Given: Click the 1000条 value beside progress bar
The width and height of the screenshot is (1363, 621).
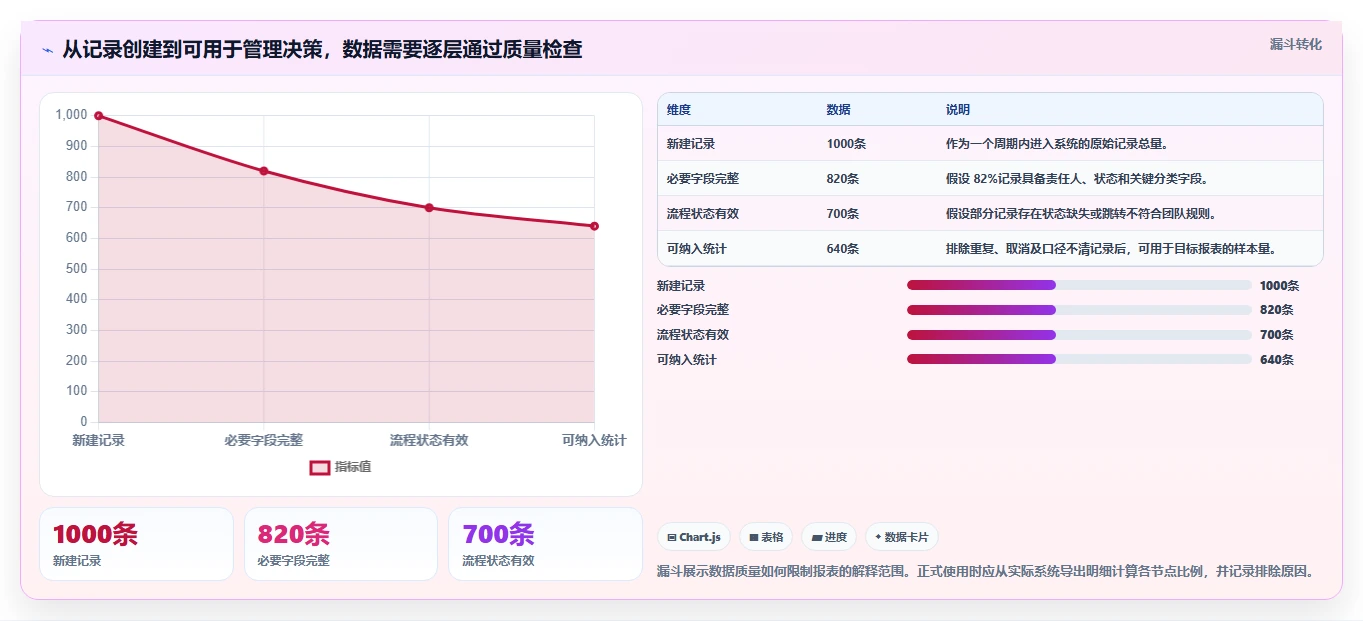Looking at the screenshot, I should (1279, 286).
